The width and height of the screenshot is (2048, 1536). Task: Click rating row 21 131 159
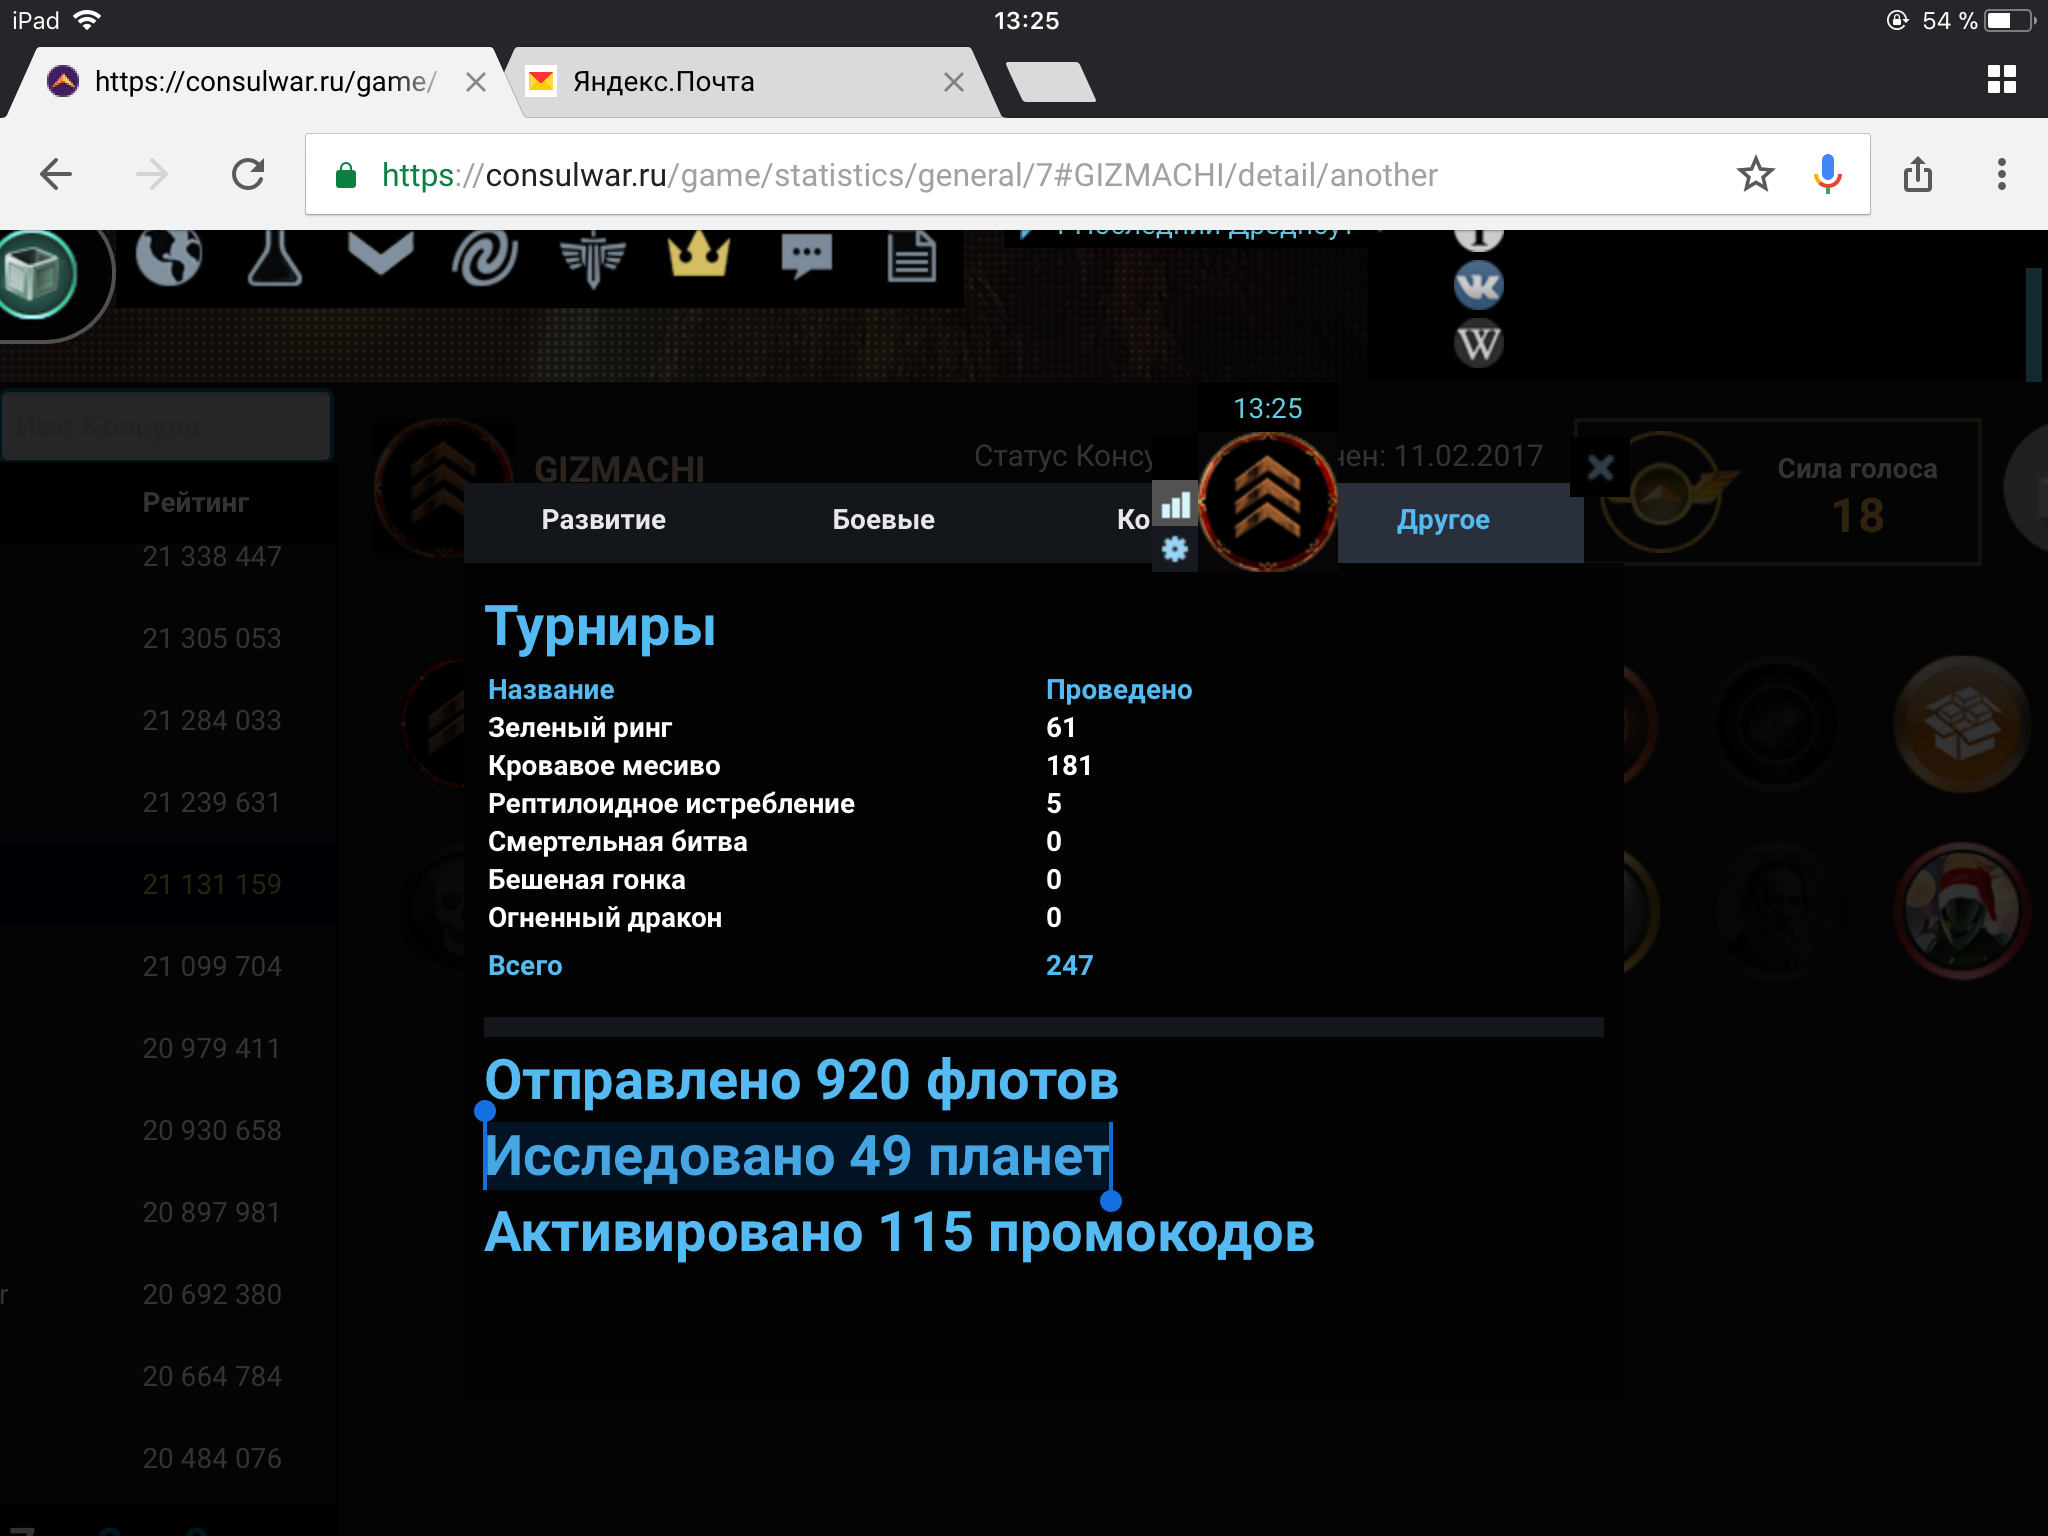click(x=212, y=884)
